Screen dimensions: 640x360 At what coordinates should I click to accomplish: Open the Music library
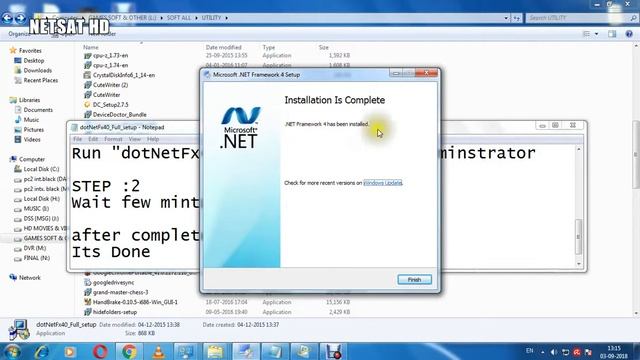pos(31,120)
